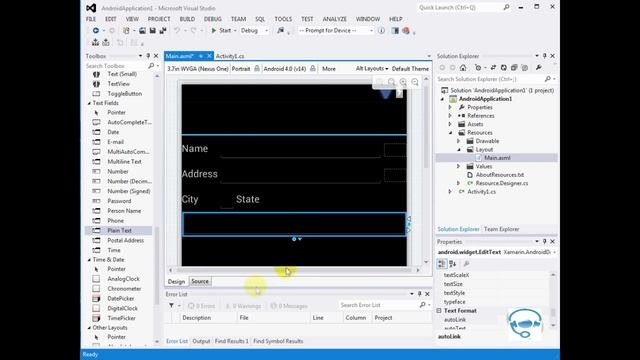
Task: Click zoom in icon on designer
Action: click(403, 82)
